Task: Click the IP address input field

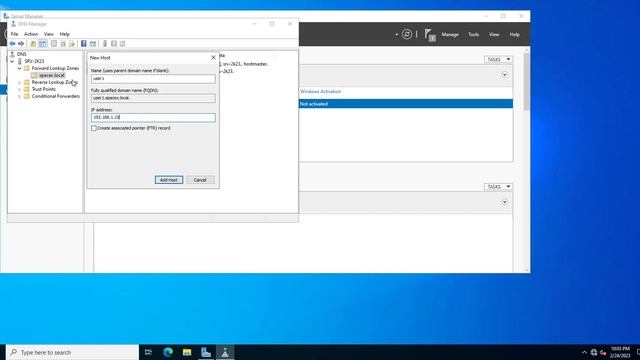Action: (153, 118)
